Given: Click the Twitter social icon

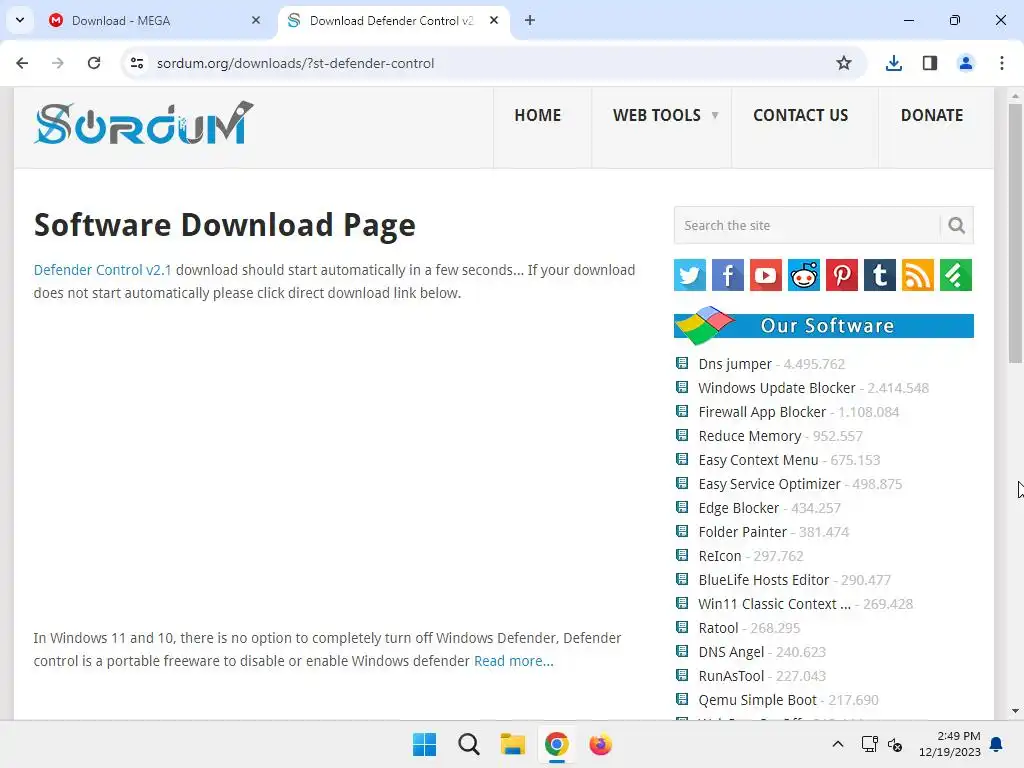Looking at the screenshot, I should [690, 275].
